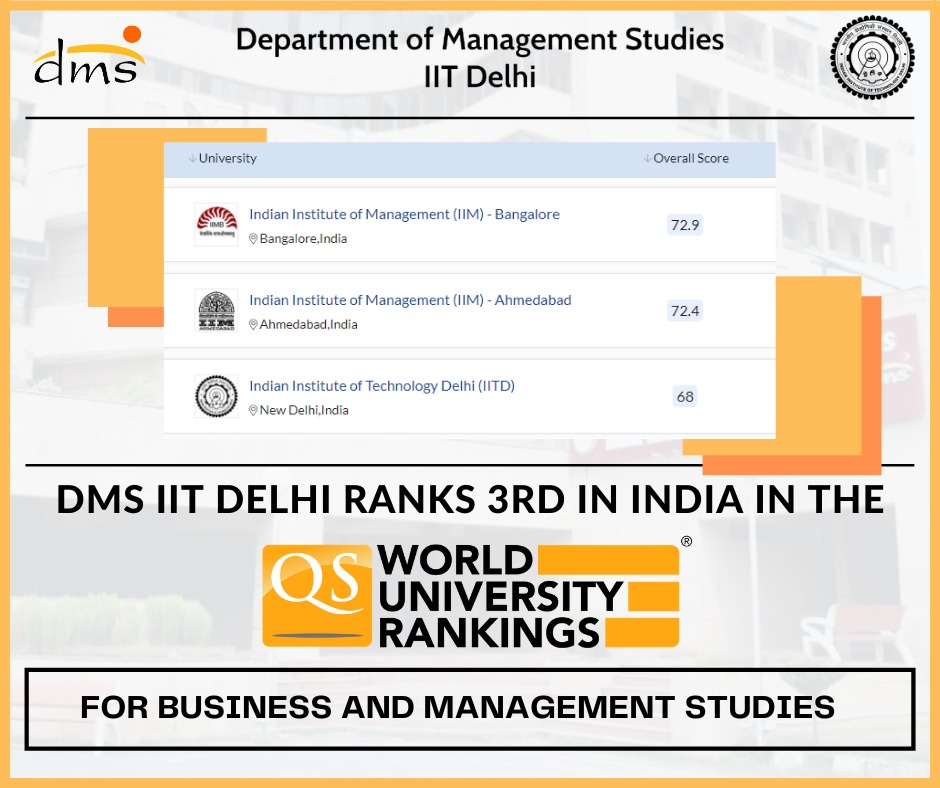Screen dimensions: 940x788
Task: Click the location pin icon beside New Delhi,India
Action: coord(253,410)
